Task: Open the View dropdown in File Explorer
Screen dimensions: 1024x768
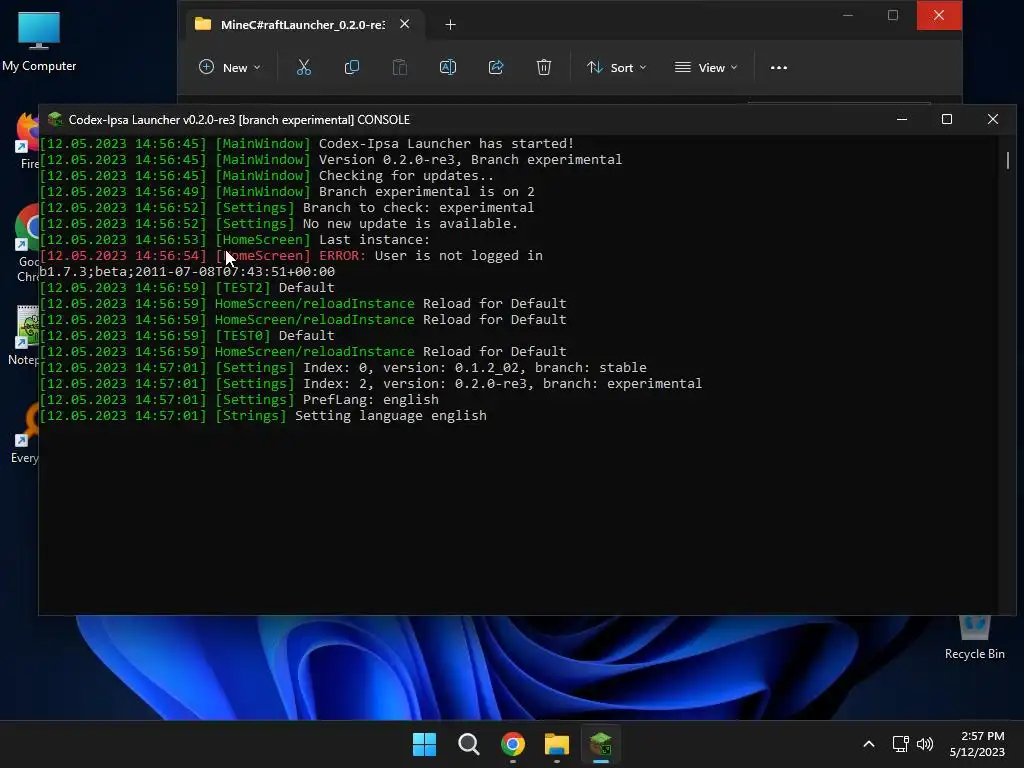Action: point(706,67)
